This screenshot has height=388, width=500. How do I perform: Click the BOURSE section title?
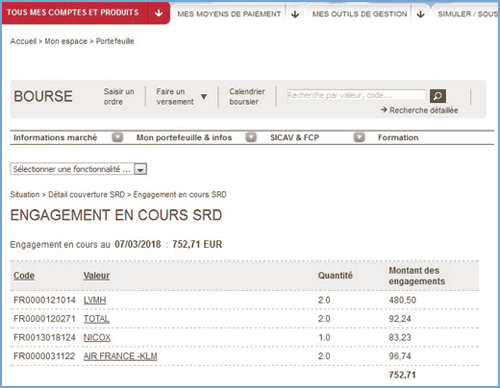[43, 96]
